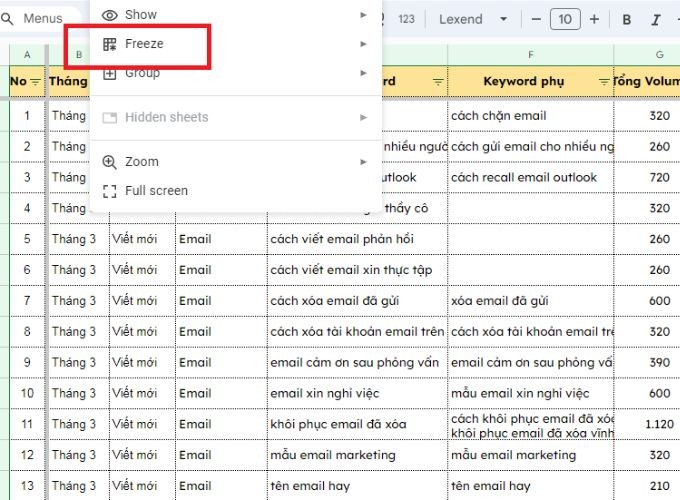The image size is (680, 500).
Task: Expand the Show submenu arrow
Action: point(363,15)
